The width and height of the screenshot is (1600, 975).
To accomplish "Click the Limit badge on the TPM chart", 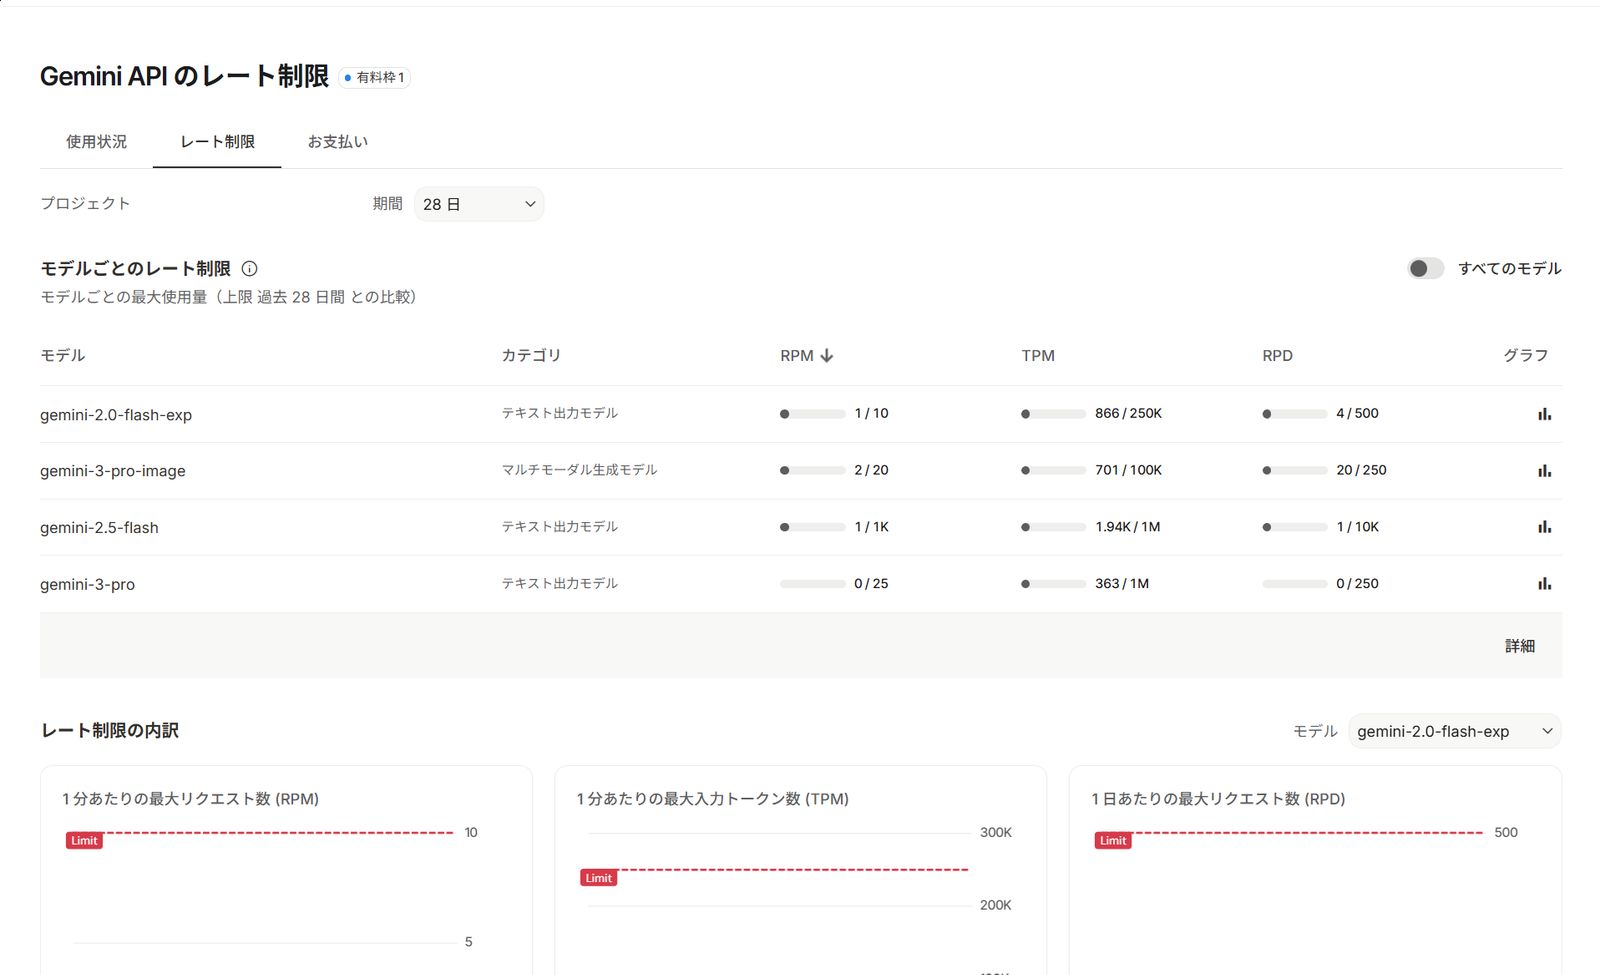I will (x=597, y=877).
